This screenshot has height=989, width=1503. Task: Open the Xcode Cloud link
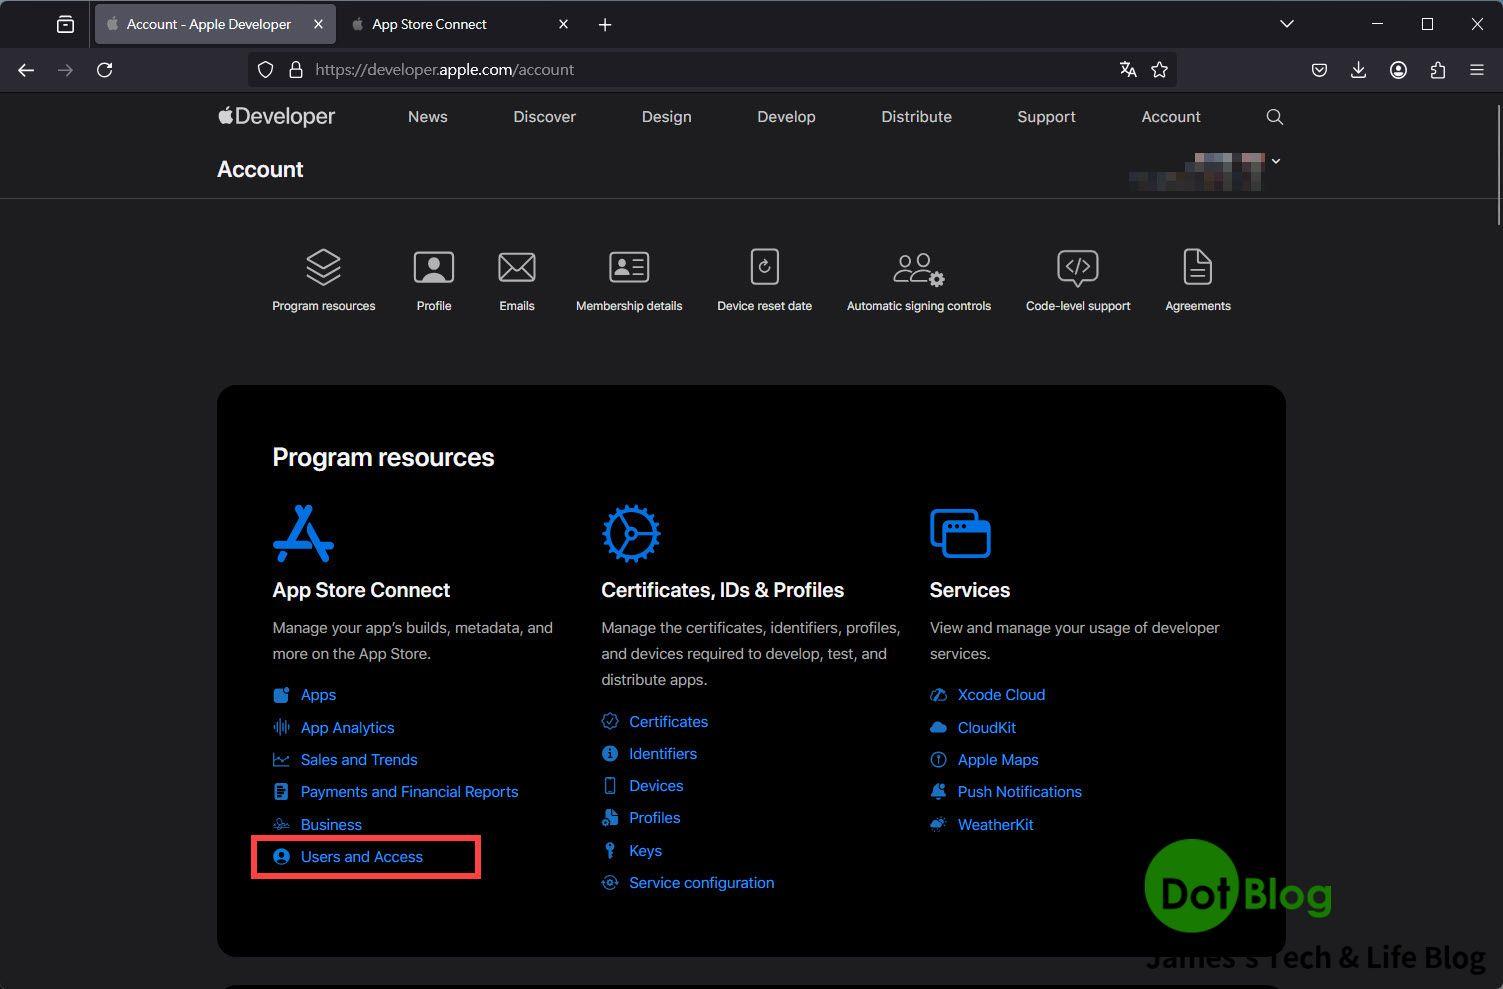[1001, 695]
